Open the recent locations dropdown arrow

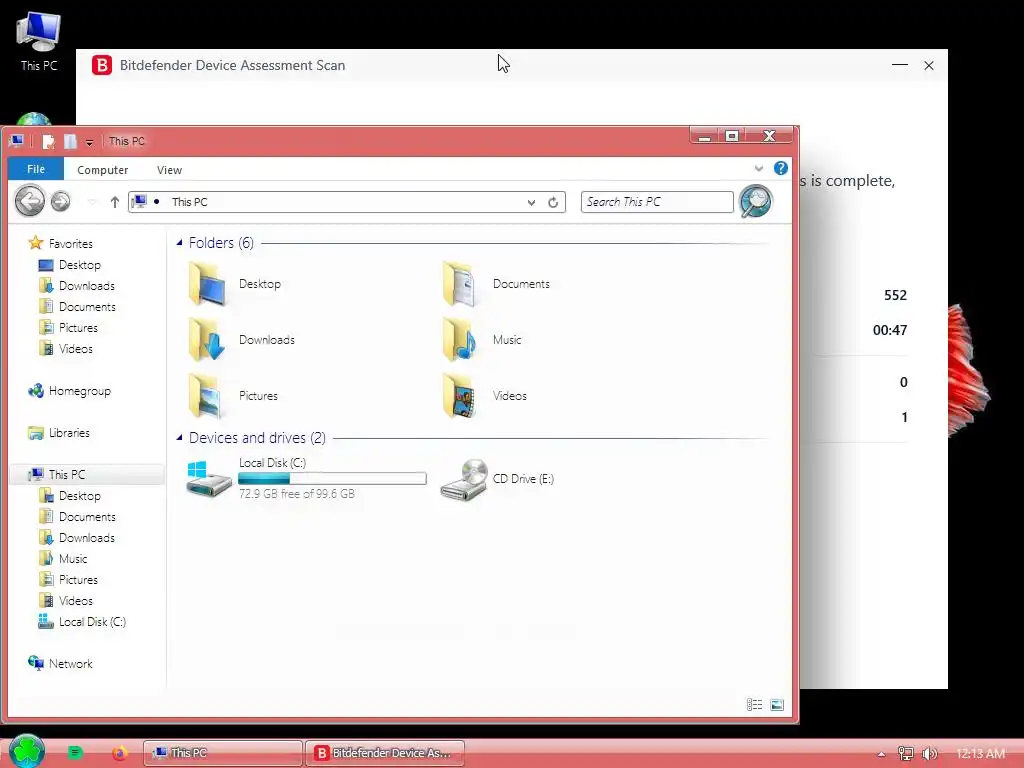point(92,202)
